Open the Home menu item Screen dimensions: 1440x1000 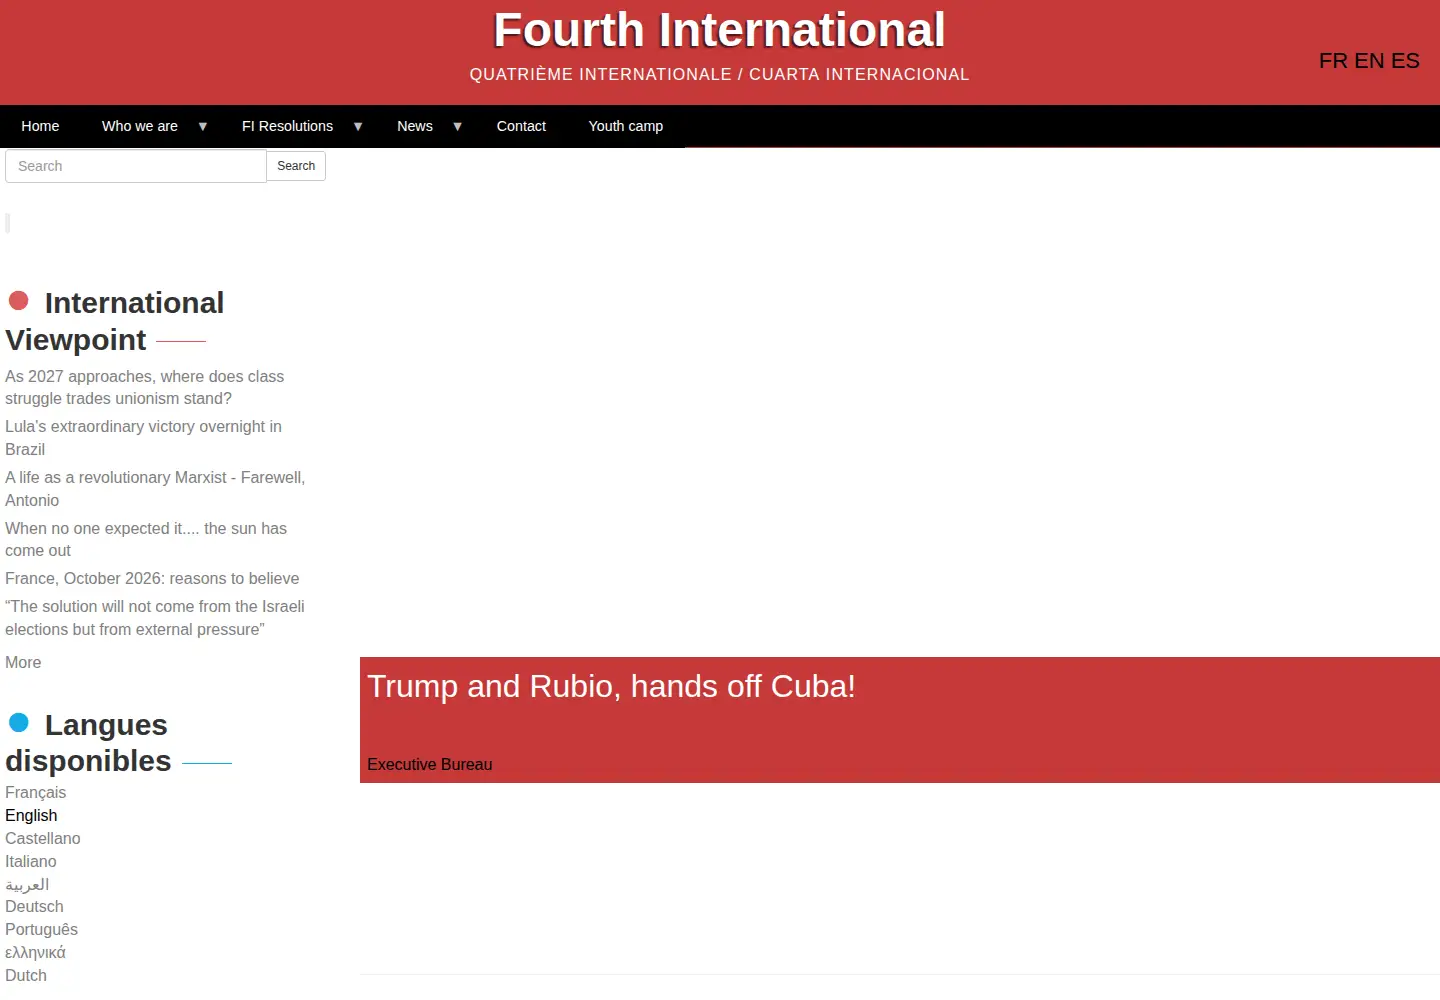tap(40, 126)
